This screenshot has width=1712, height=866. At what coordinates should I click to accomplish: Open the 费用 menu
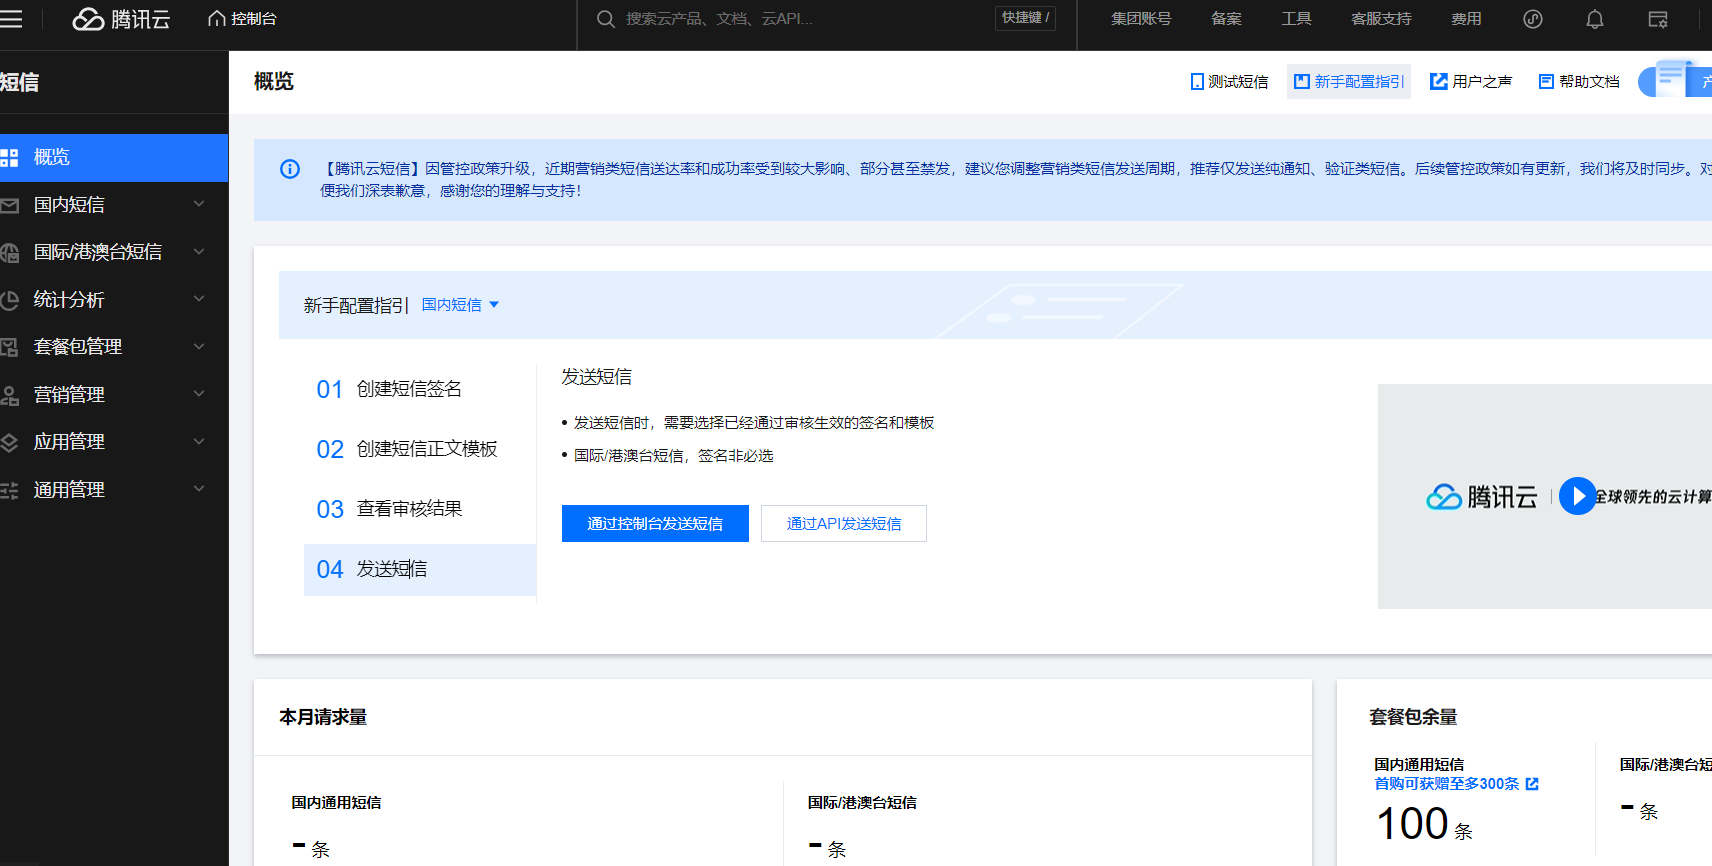(x=1466, y=19)
